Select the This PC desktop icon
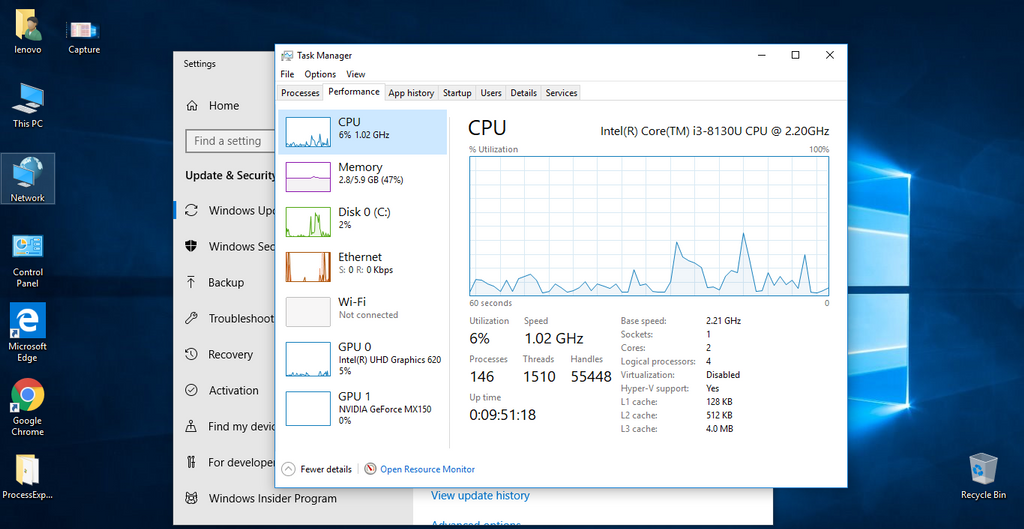Image resolution: width=1024 pixels, height=529 pixels. (27, 105)
